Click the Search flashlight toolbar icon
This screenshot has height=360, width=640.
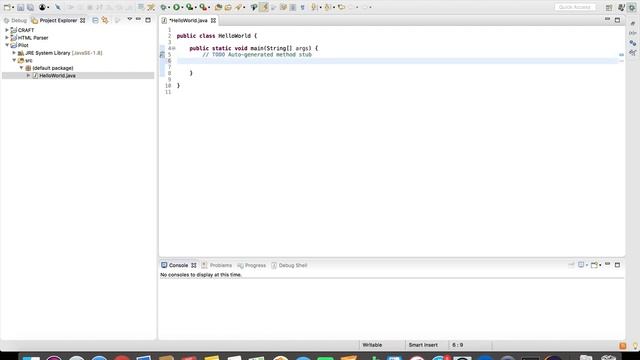click(254, 7)
